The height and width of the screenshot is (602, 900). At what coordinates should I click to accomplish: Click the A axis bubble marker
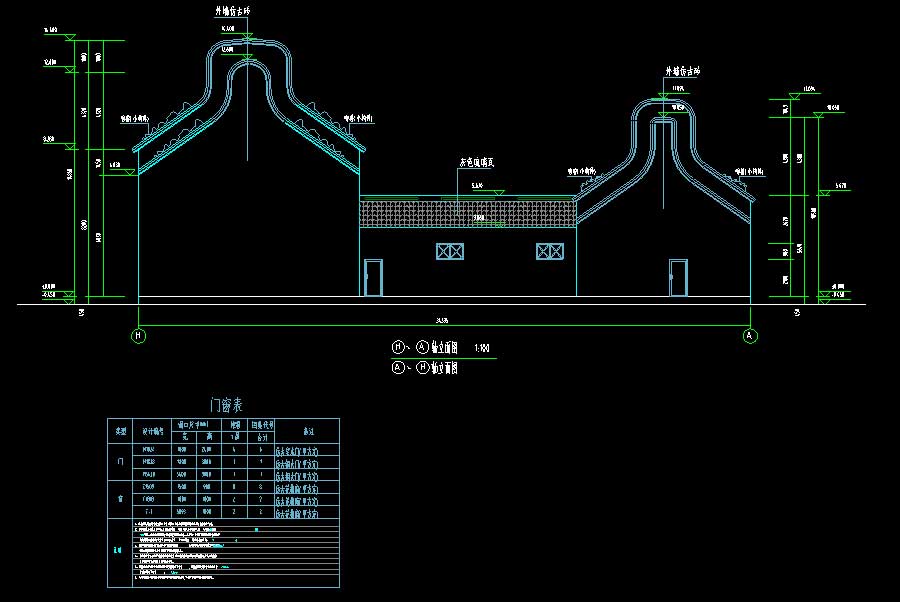point(750,337)
